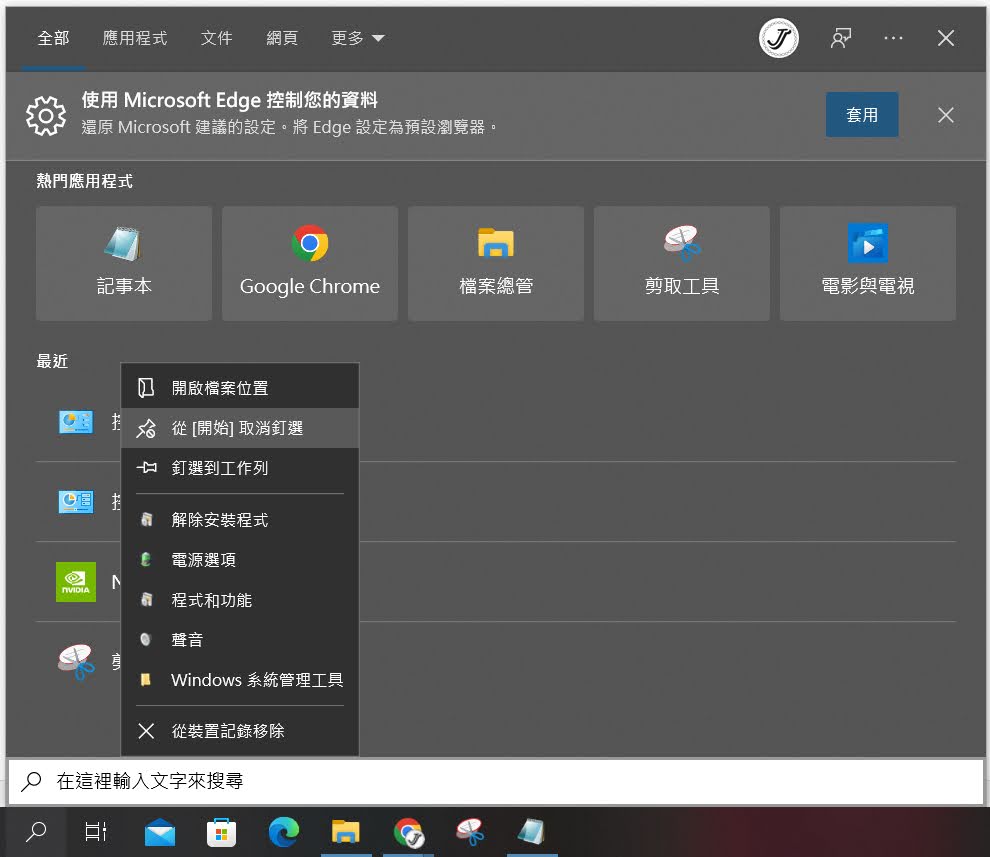Select 解除安裝程式 in the context menu
The image size is (990, 857).
click(x=240, y=520)
